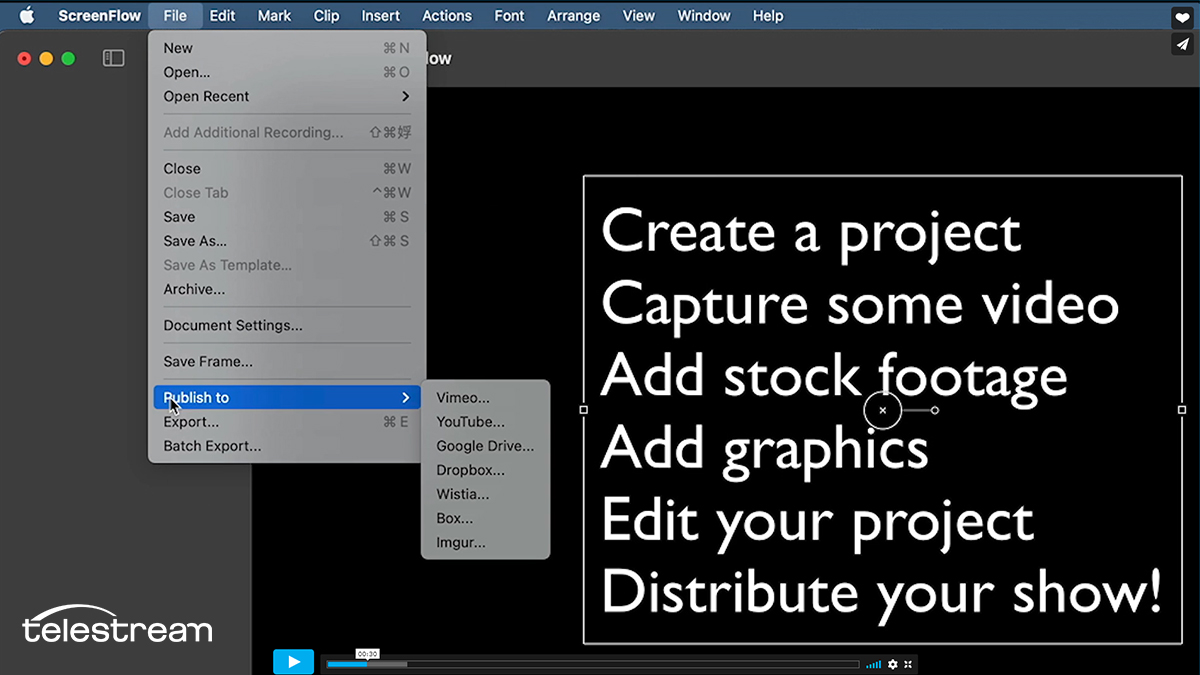The image size is (1200, 675).
Task: Click the text box center anchor circle
Action: click(x=882, y=410)
